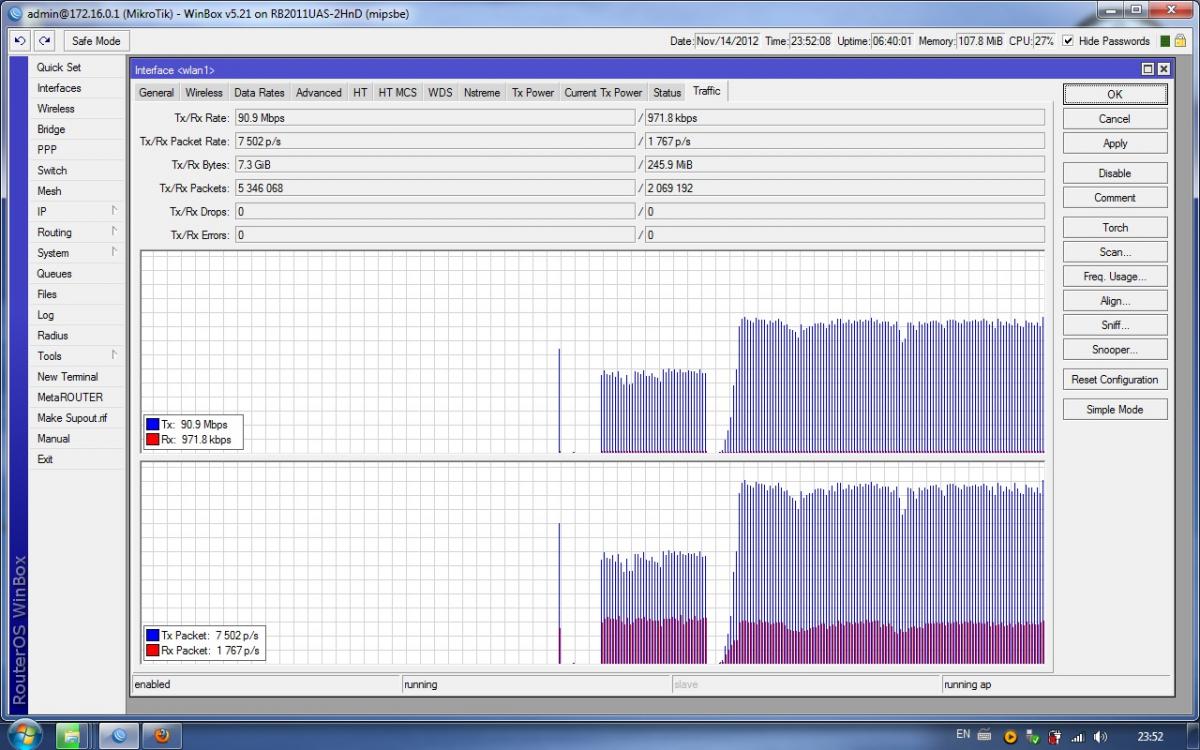
Task: Click the blue Tx color swatch in the legend
Action: 153,425
